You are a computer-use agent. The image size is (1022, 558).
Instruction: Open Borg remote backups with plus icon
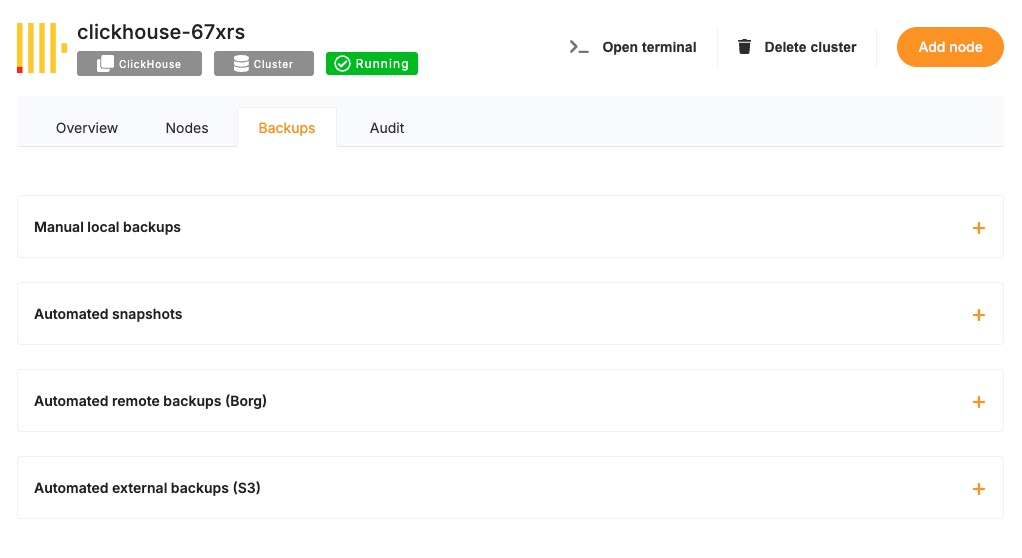978,402
